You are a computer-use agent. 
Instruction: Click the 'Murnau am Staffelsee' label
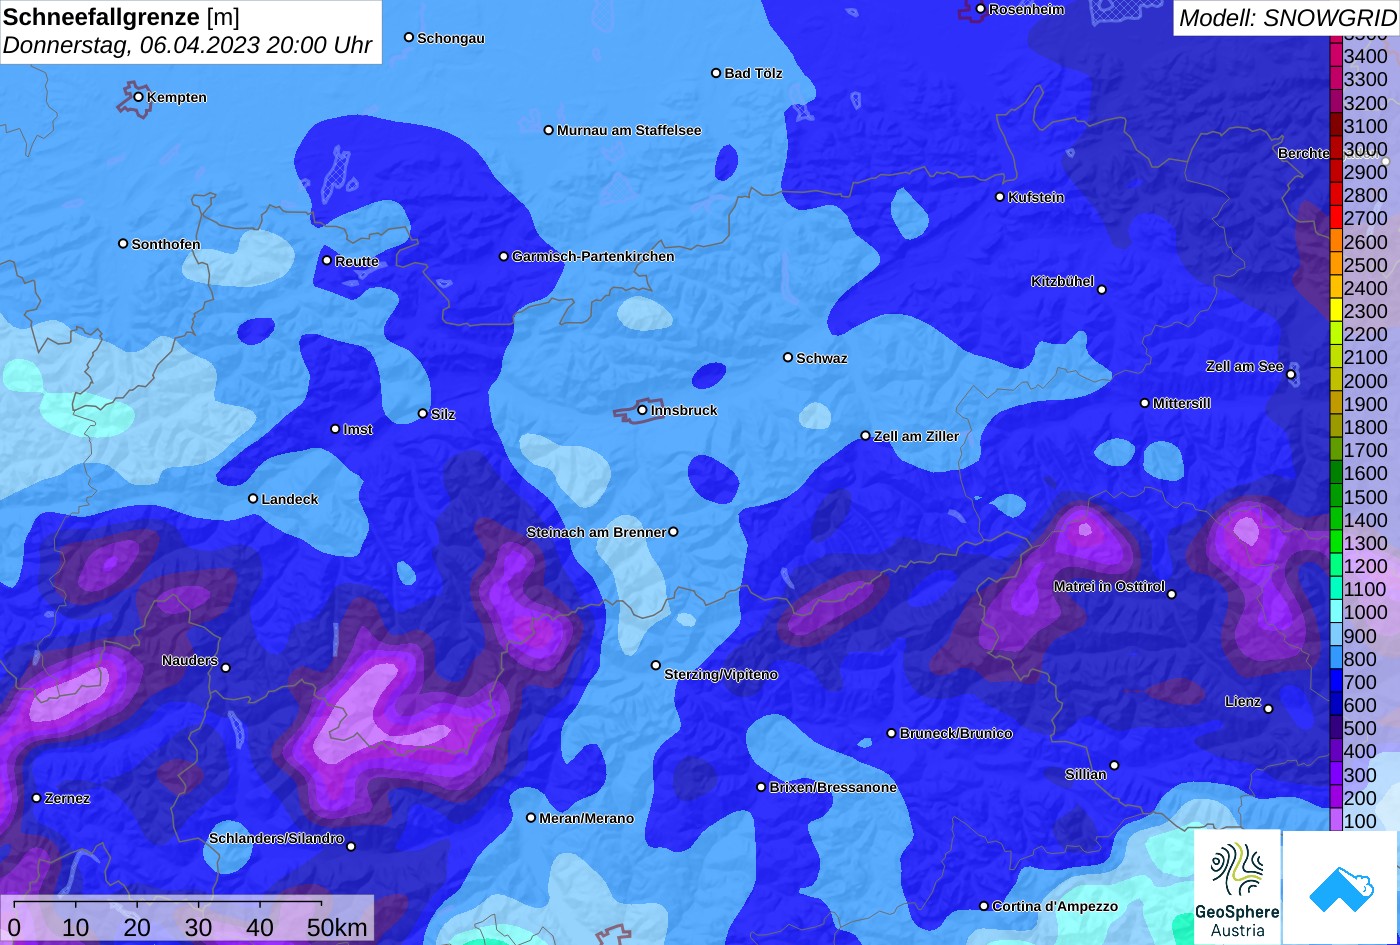click(629, 131)
